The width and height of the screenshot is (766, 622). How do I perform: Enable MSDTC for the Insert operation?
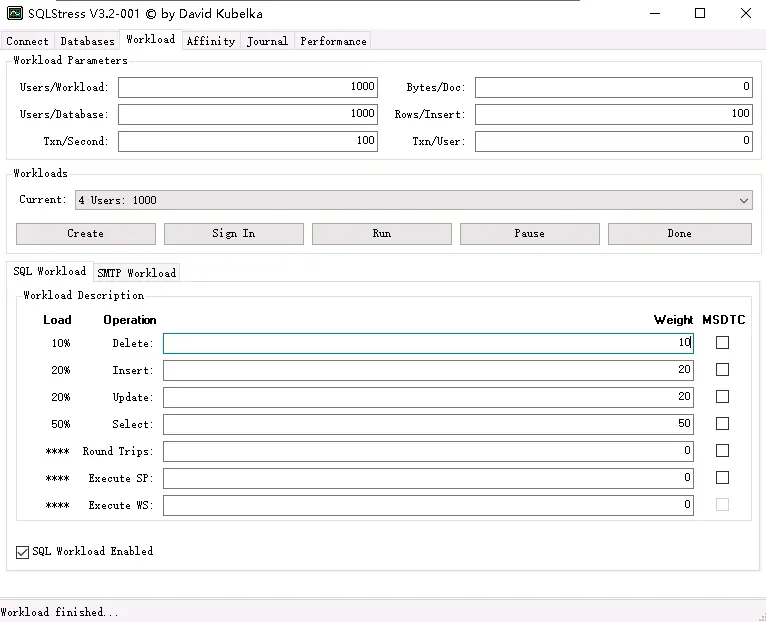pos(723,369)
